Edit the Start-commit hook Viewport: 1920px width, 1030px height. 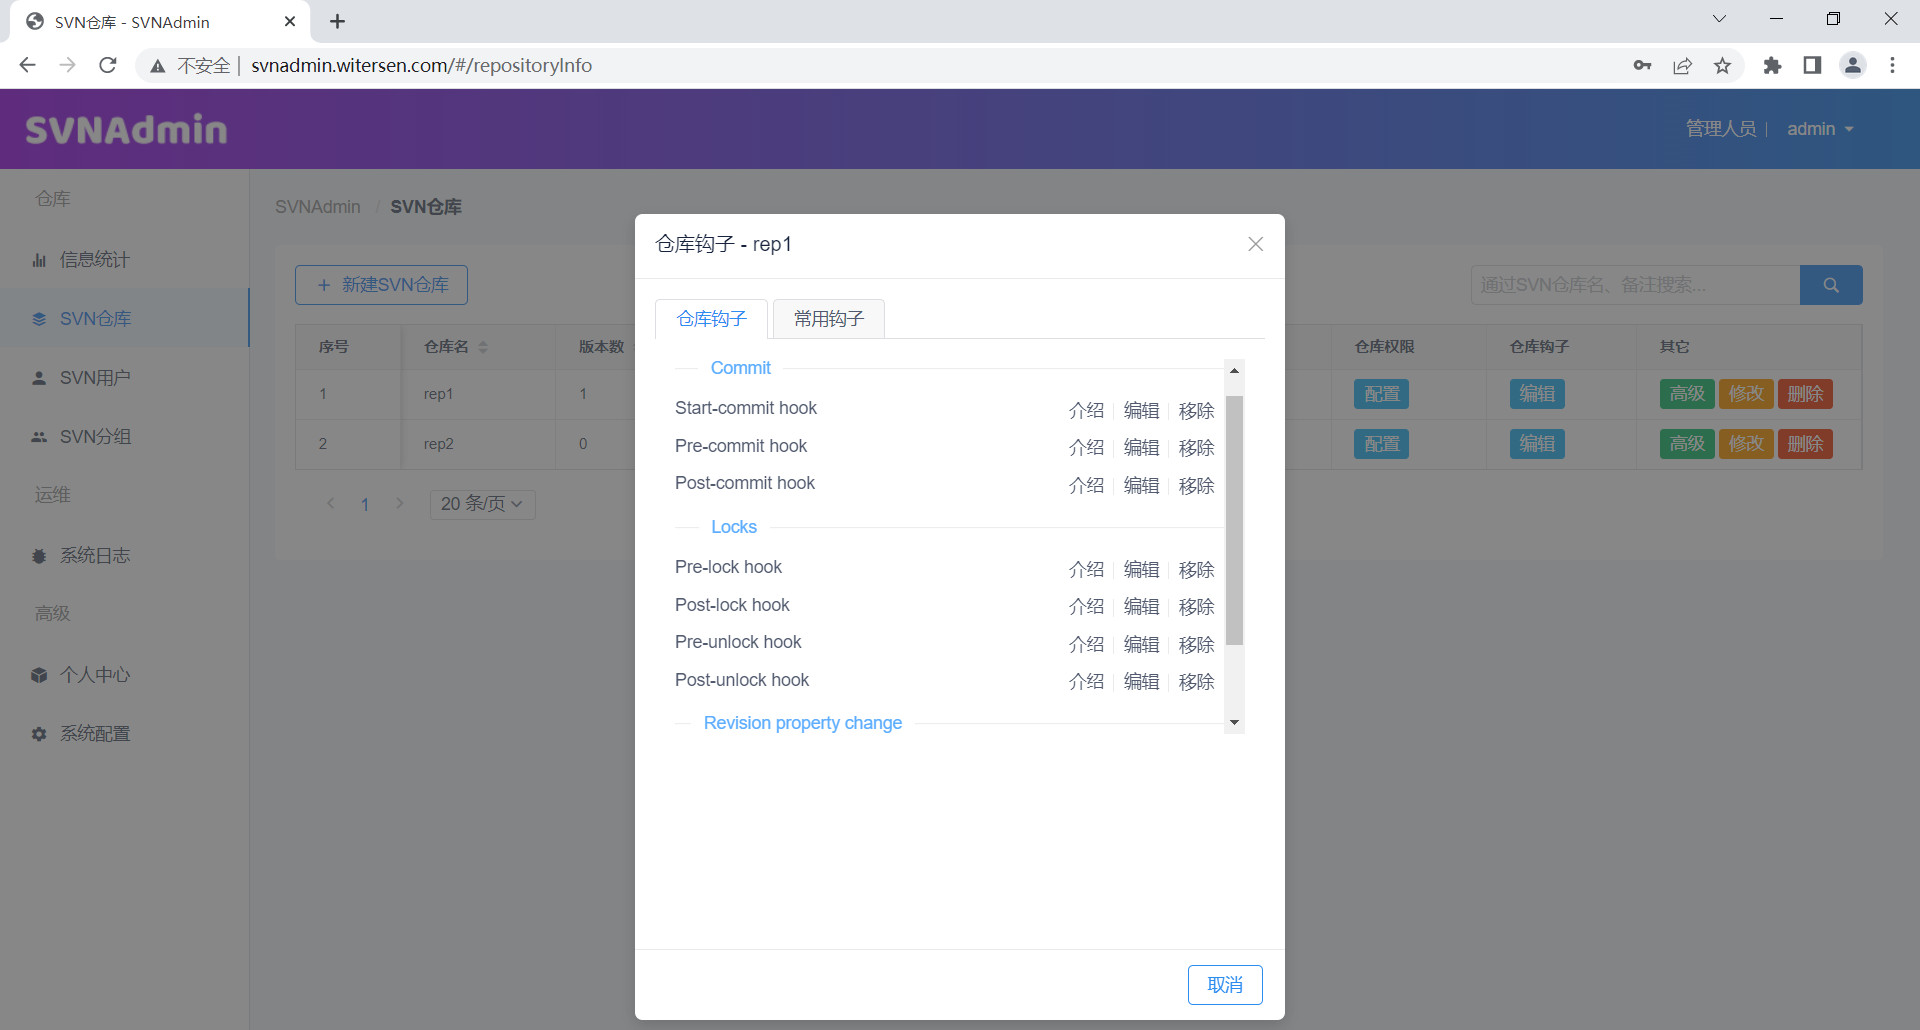[1141, 410]
